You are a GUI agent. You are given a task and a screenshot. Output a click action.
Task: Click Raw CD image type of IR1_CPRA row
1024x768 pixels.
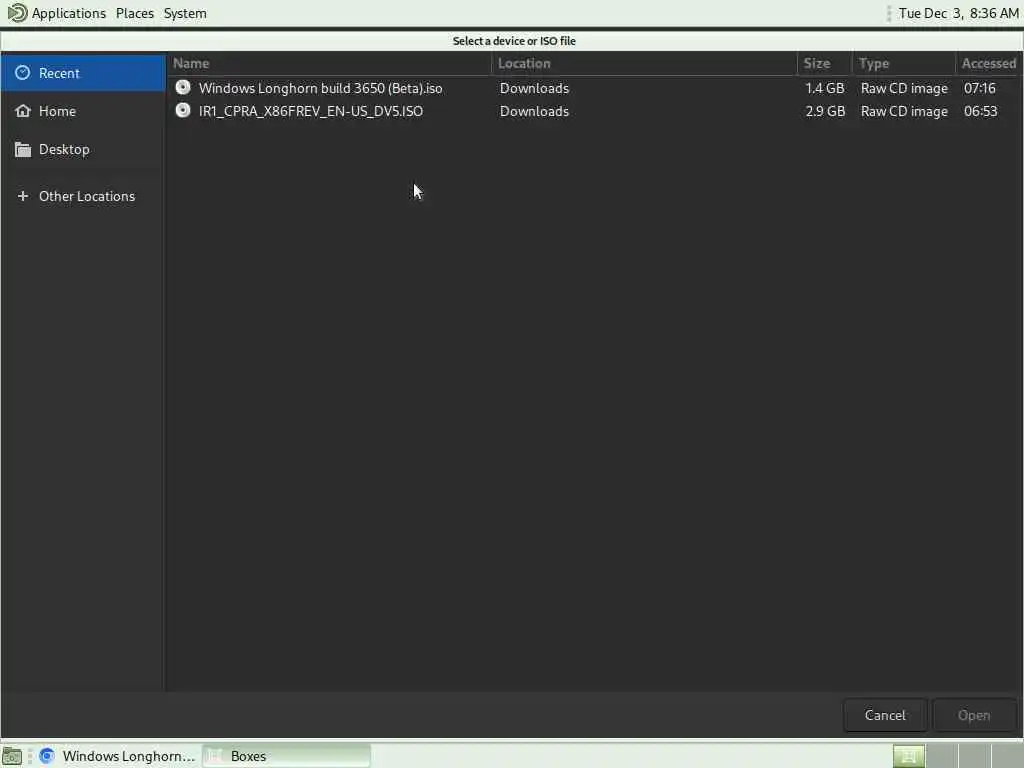click(904, 111)
